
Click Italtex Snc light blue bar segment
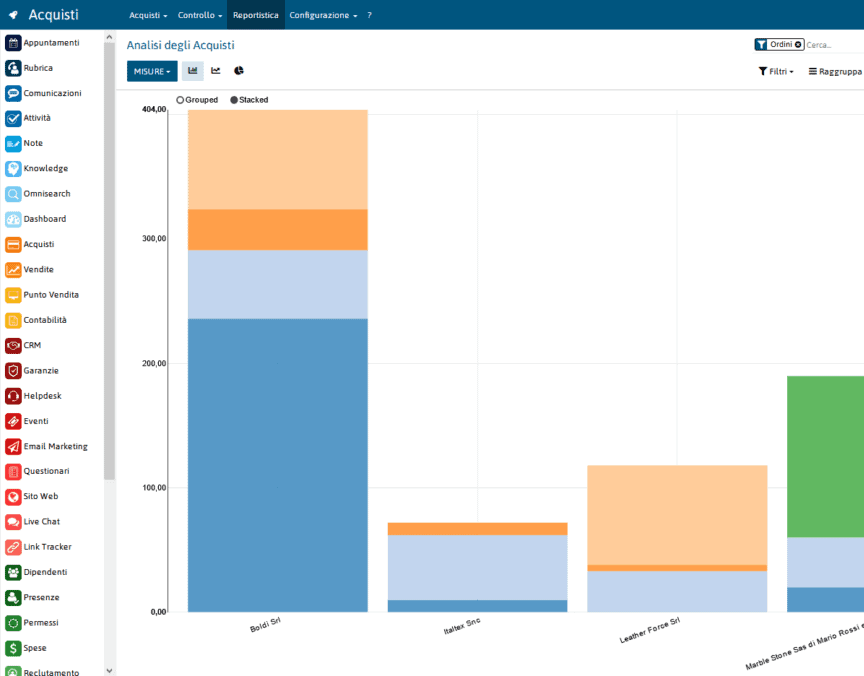point(478,567)
